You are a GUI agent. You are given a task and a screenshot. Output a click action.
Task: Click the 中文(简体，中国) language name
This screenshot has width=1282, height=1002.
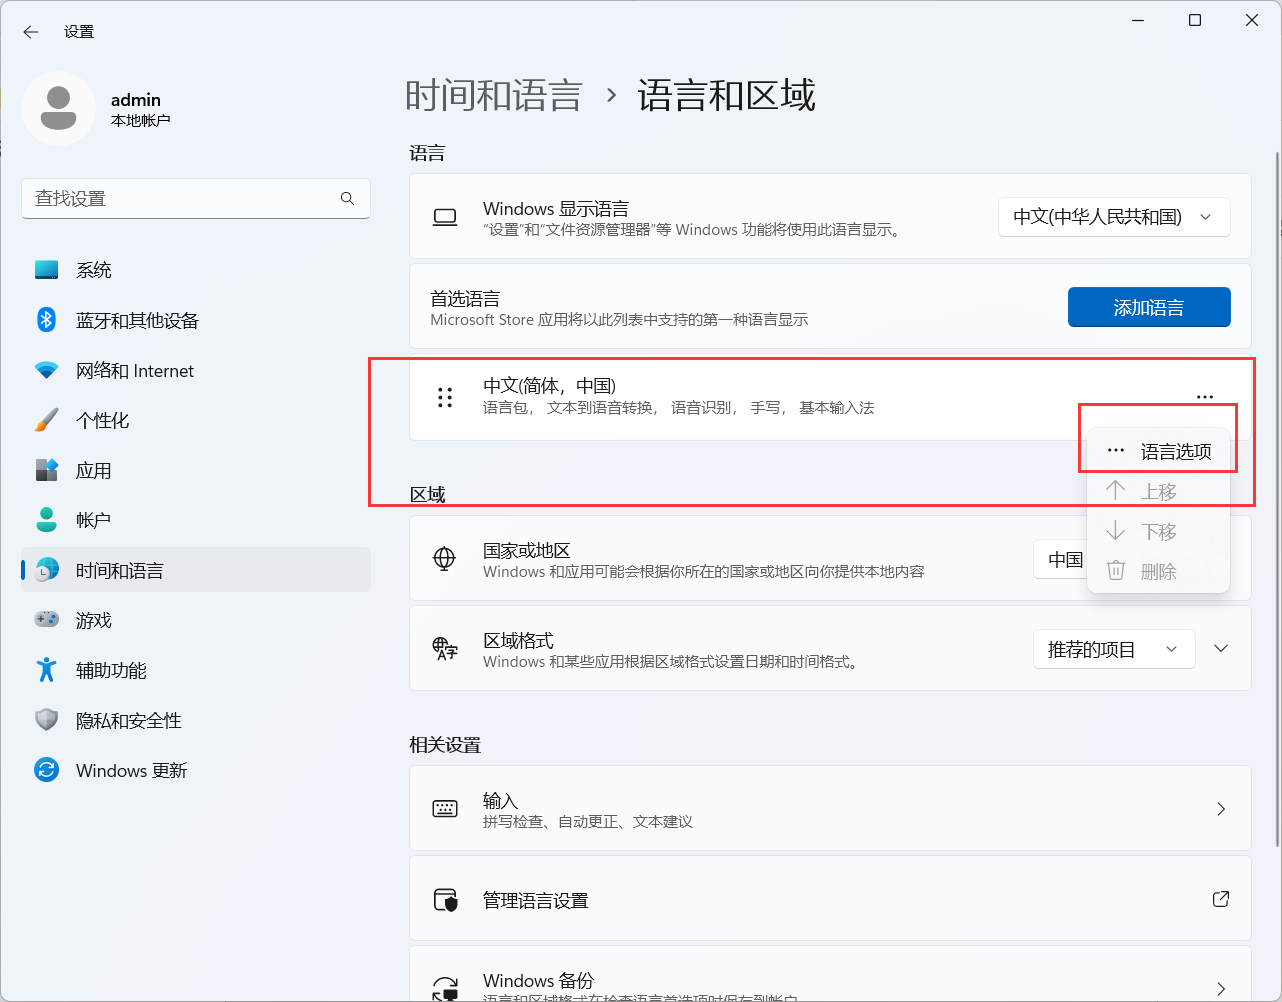pos(549,386)
